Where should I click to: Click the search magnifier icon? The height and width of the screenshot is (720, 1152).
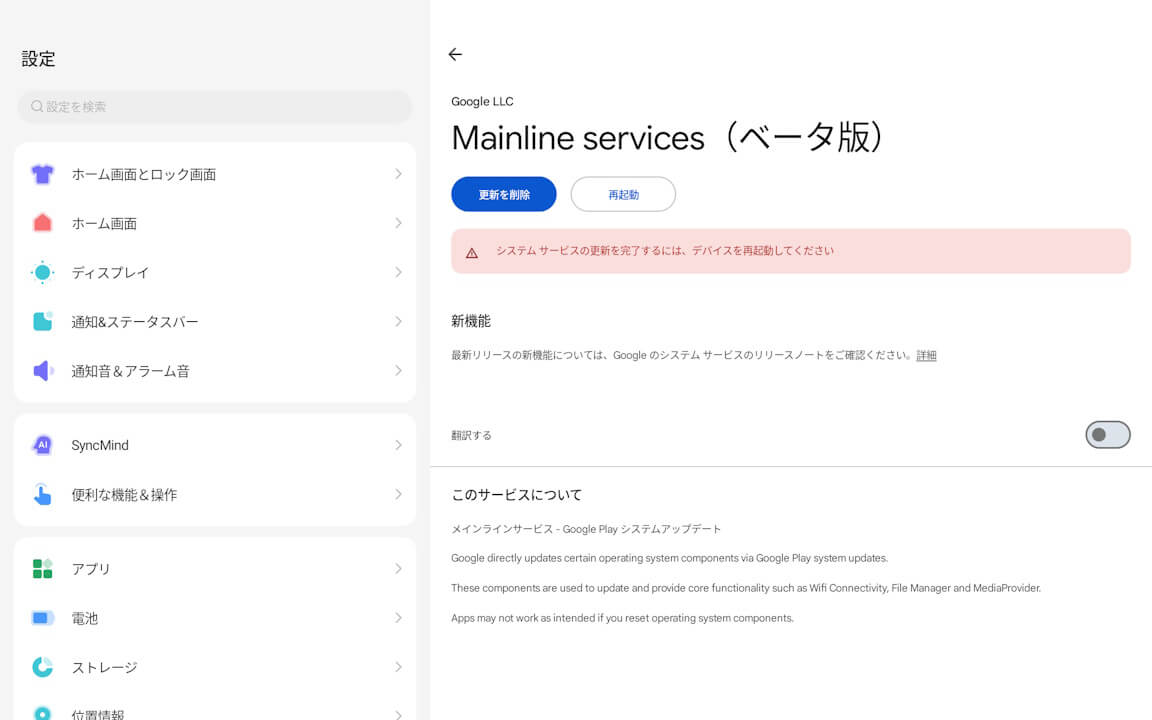click(37, 107)
